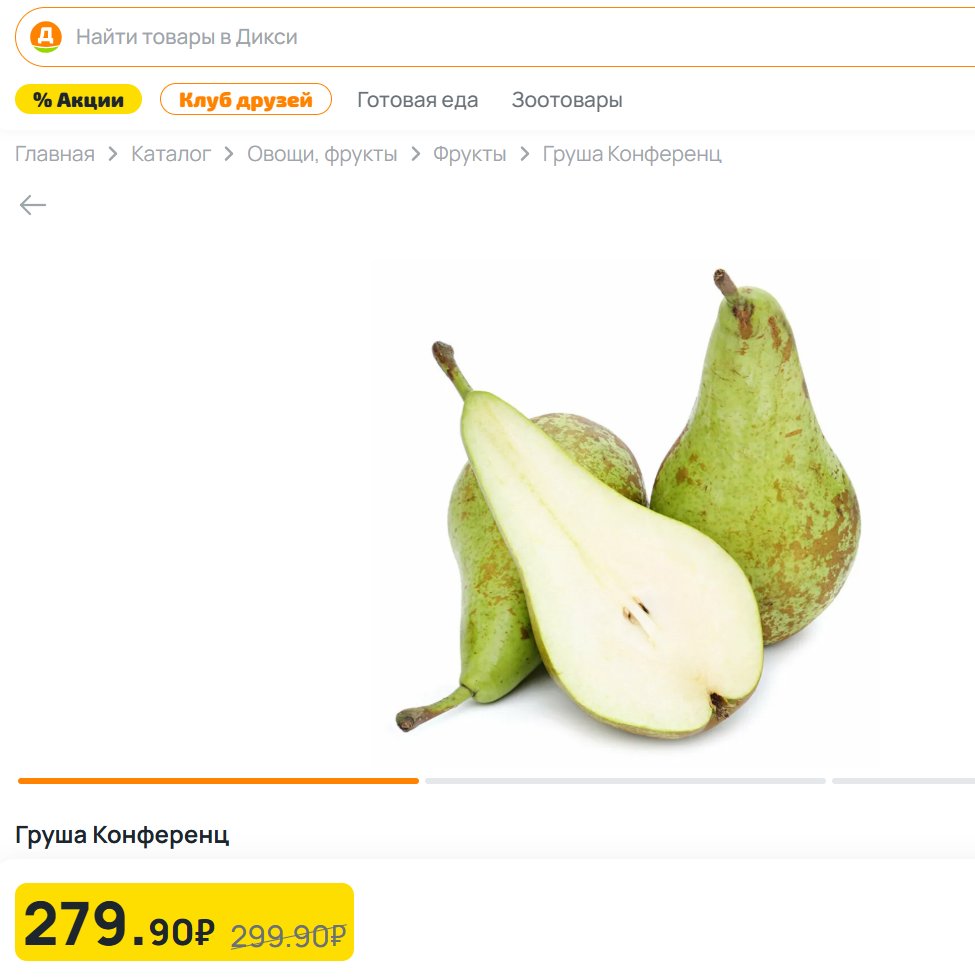Focus the Найти товары в Дикси search field
Viewport: 975px width, 977px height.
(495, 37)
